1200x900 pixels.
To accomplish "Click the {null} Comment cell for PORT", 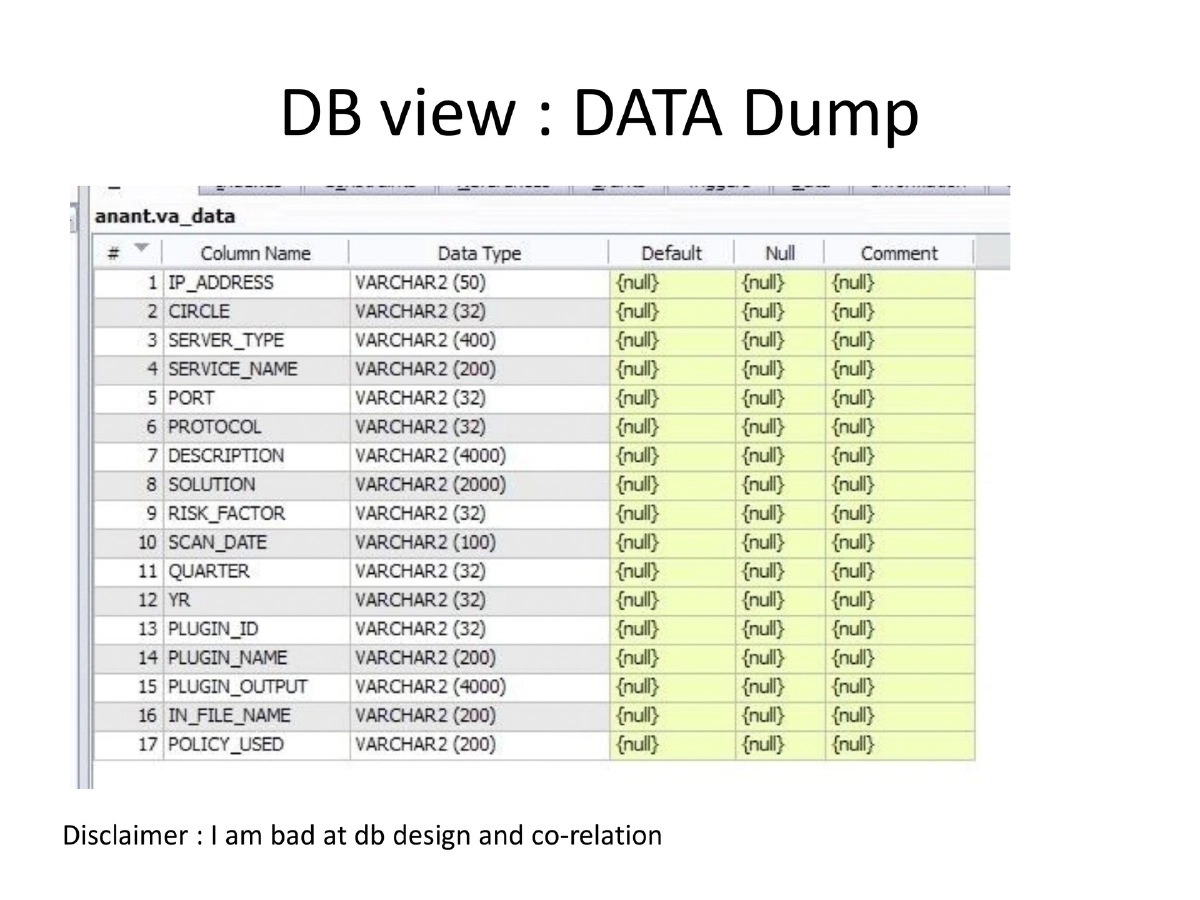I will coord(852,397).
